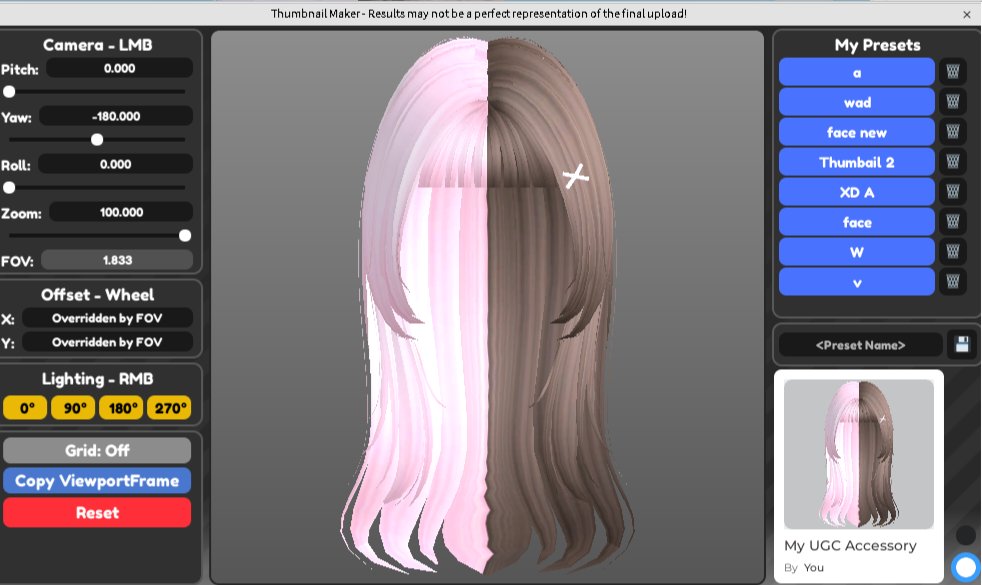
Task: Delete the "W" preset trash icon
Action: [x=953, y=252]
